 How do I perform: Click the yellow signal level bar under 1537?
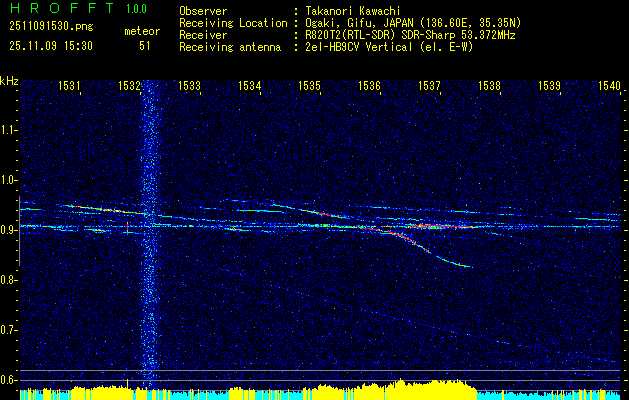429,392
